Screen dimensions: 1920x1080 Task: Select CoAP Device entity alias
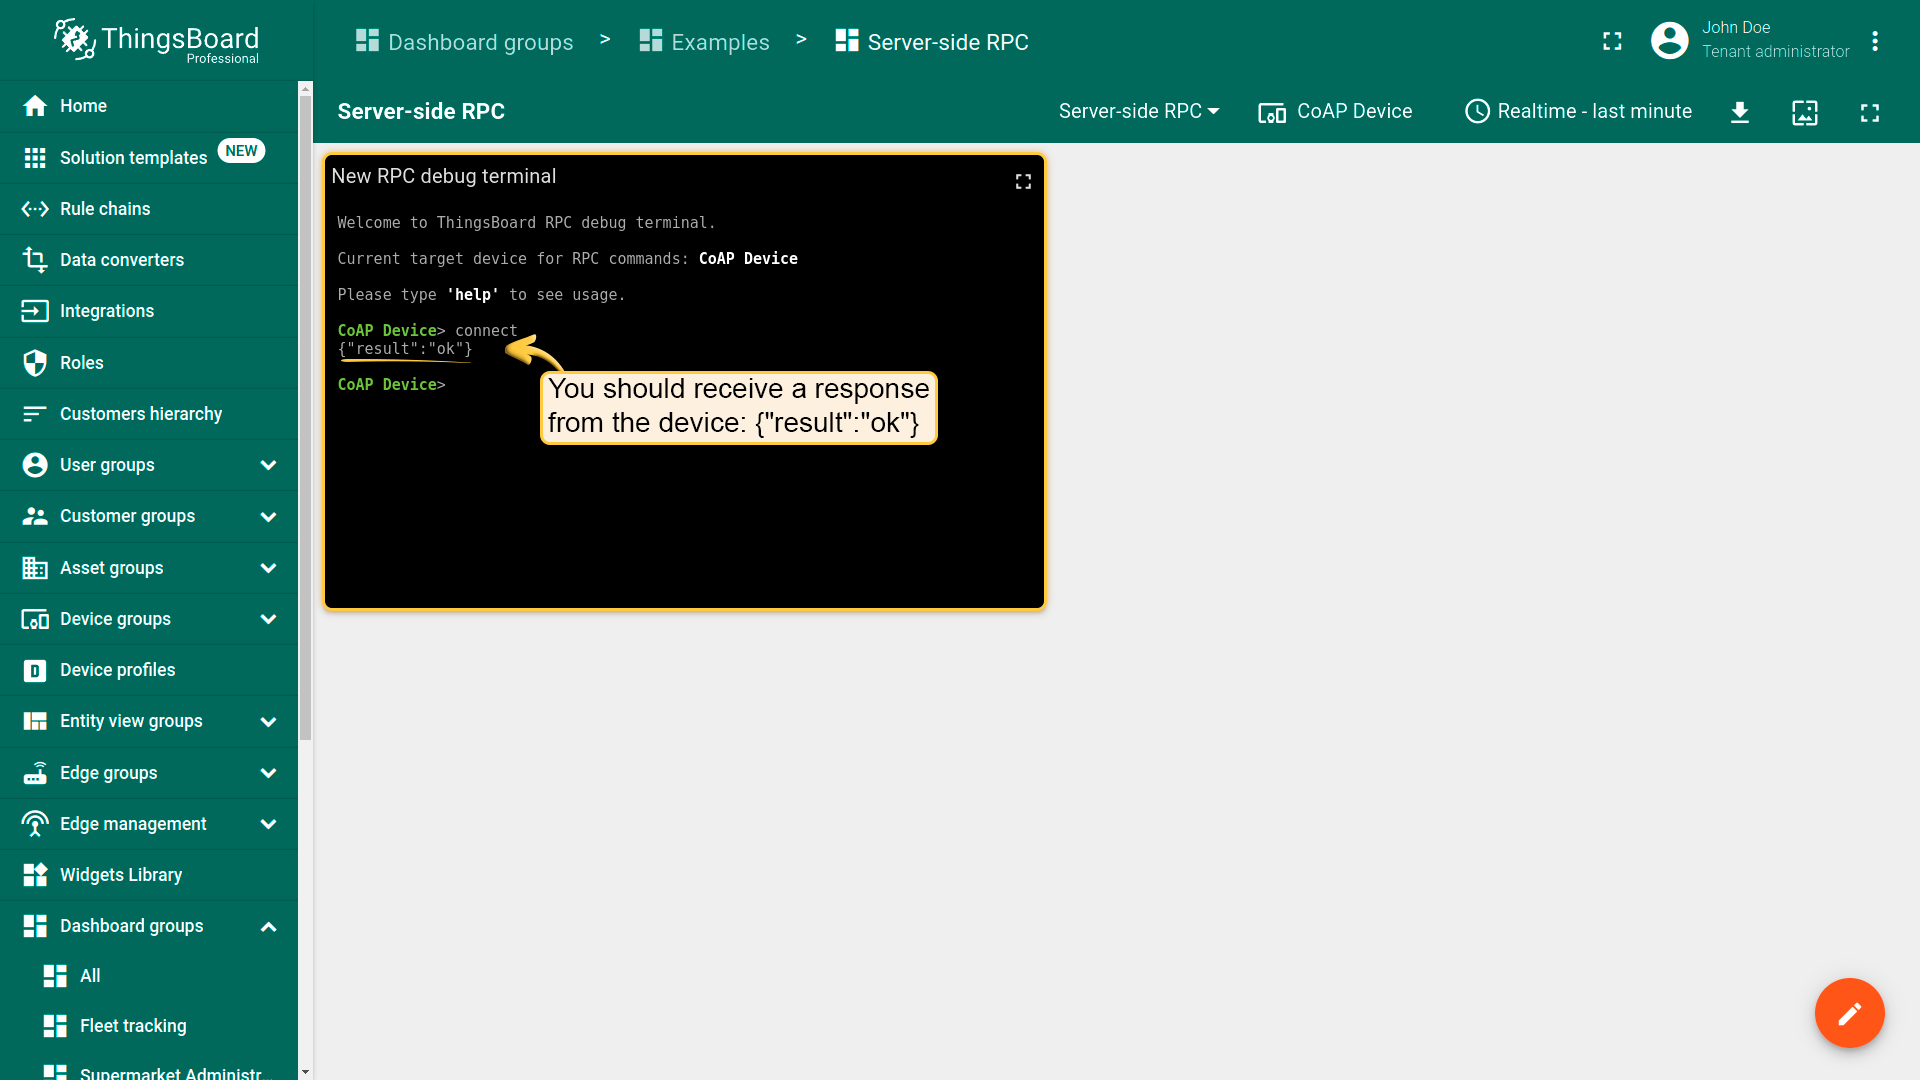1335,111
